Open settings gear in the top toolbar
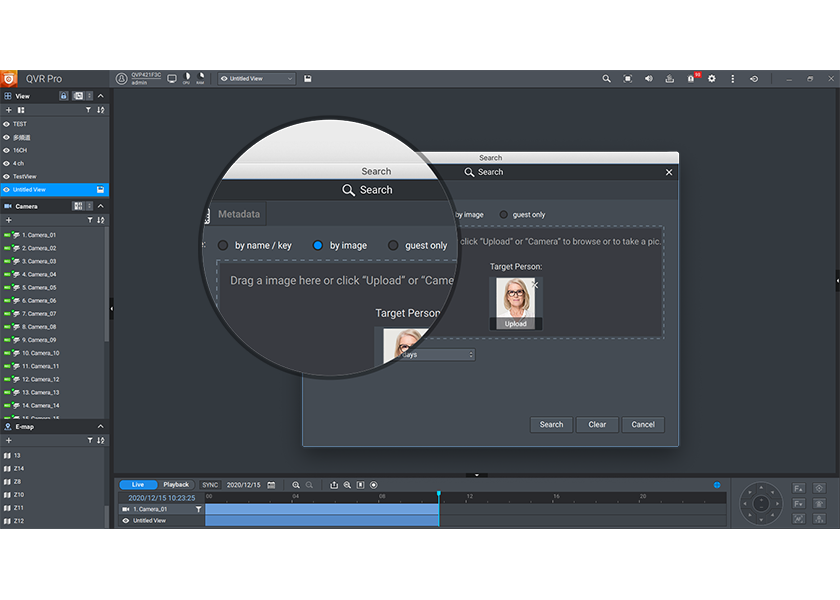The image size is (840, 600). pyautogui.click(x=712, y=78)
